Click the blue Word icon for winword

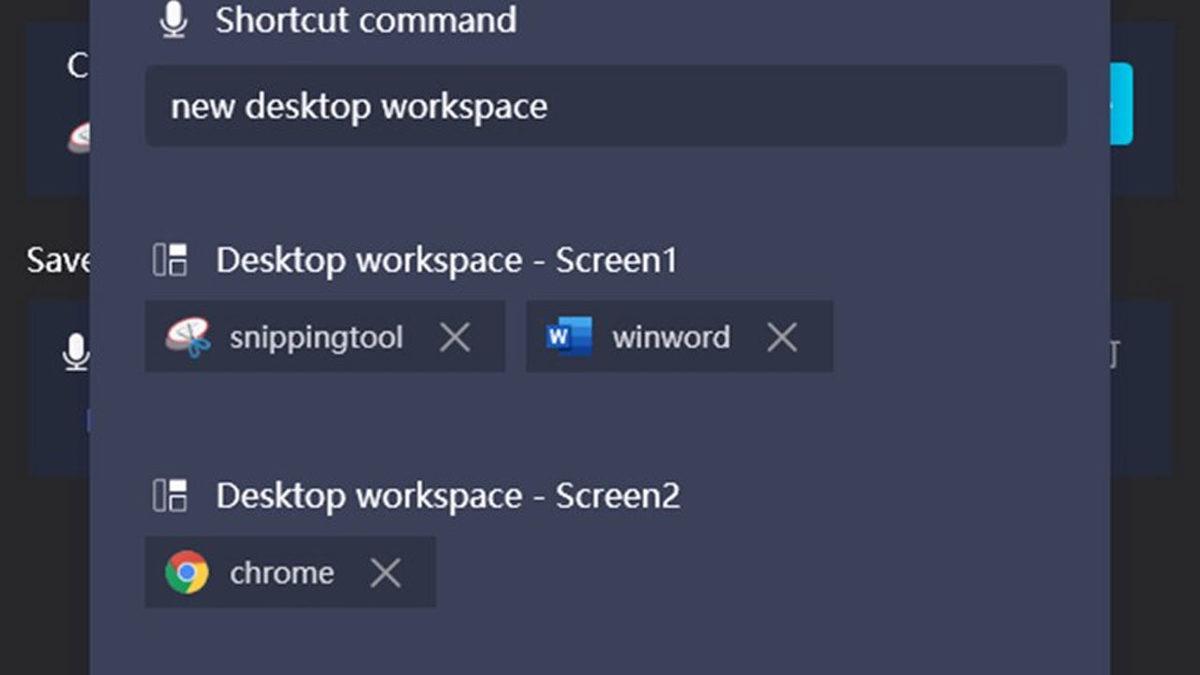569,337
